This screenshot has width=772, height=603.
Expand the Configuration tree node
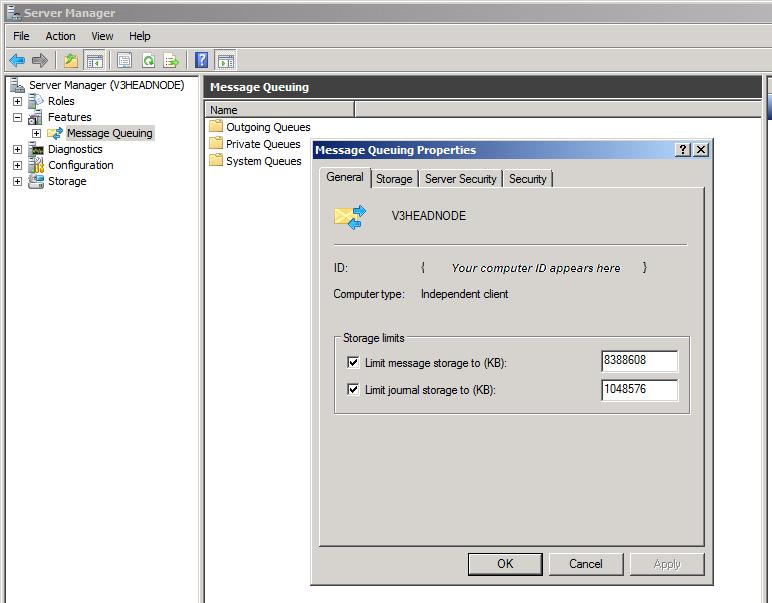coord(17,165)
